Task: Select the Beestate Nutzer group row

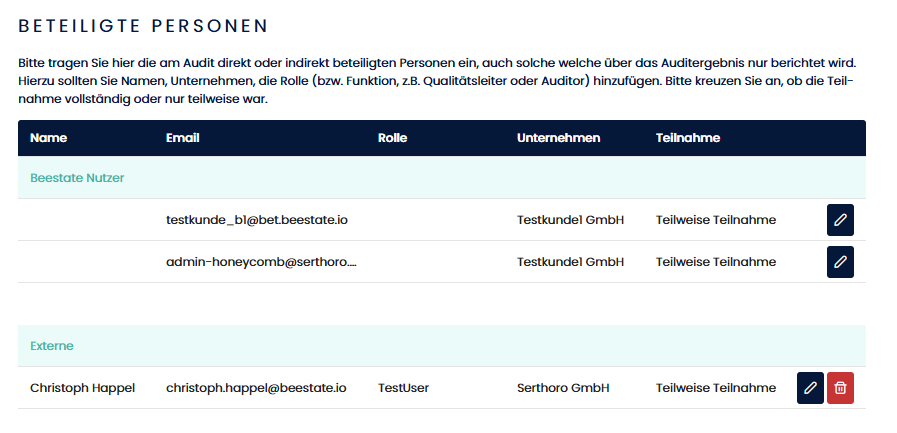Action: [x=77, y=178]
